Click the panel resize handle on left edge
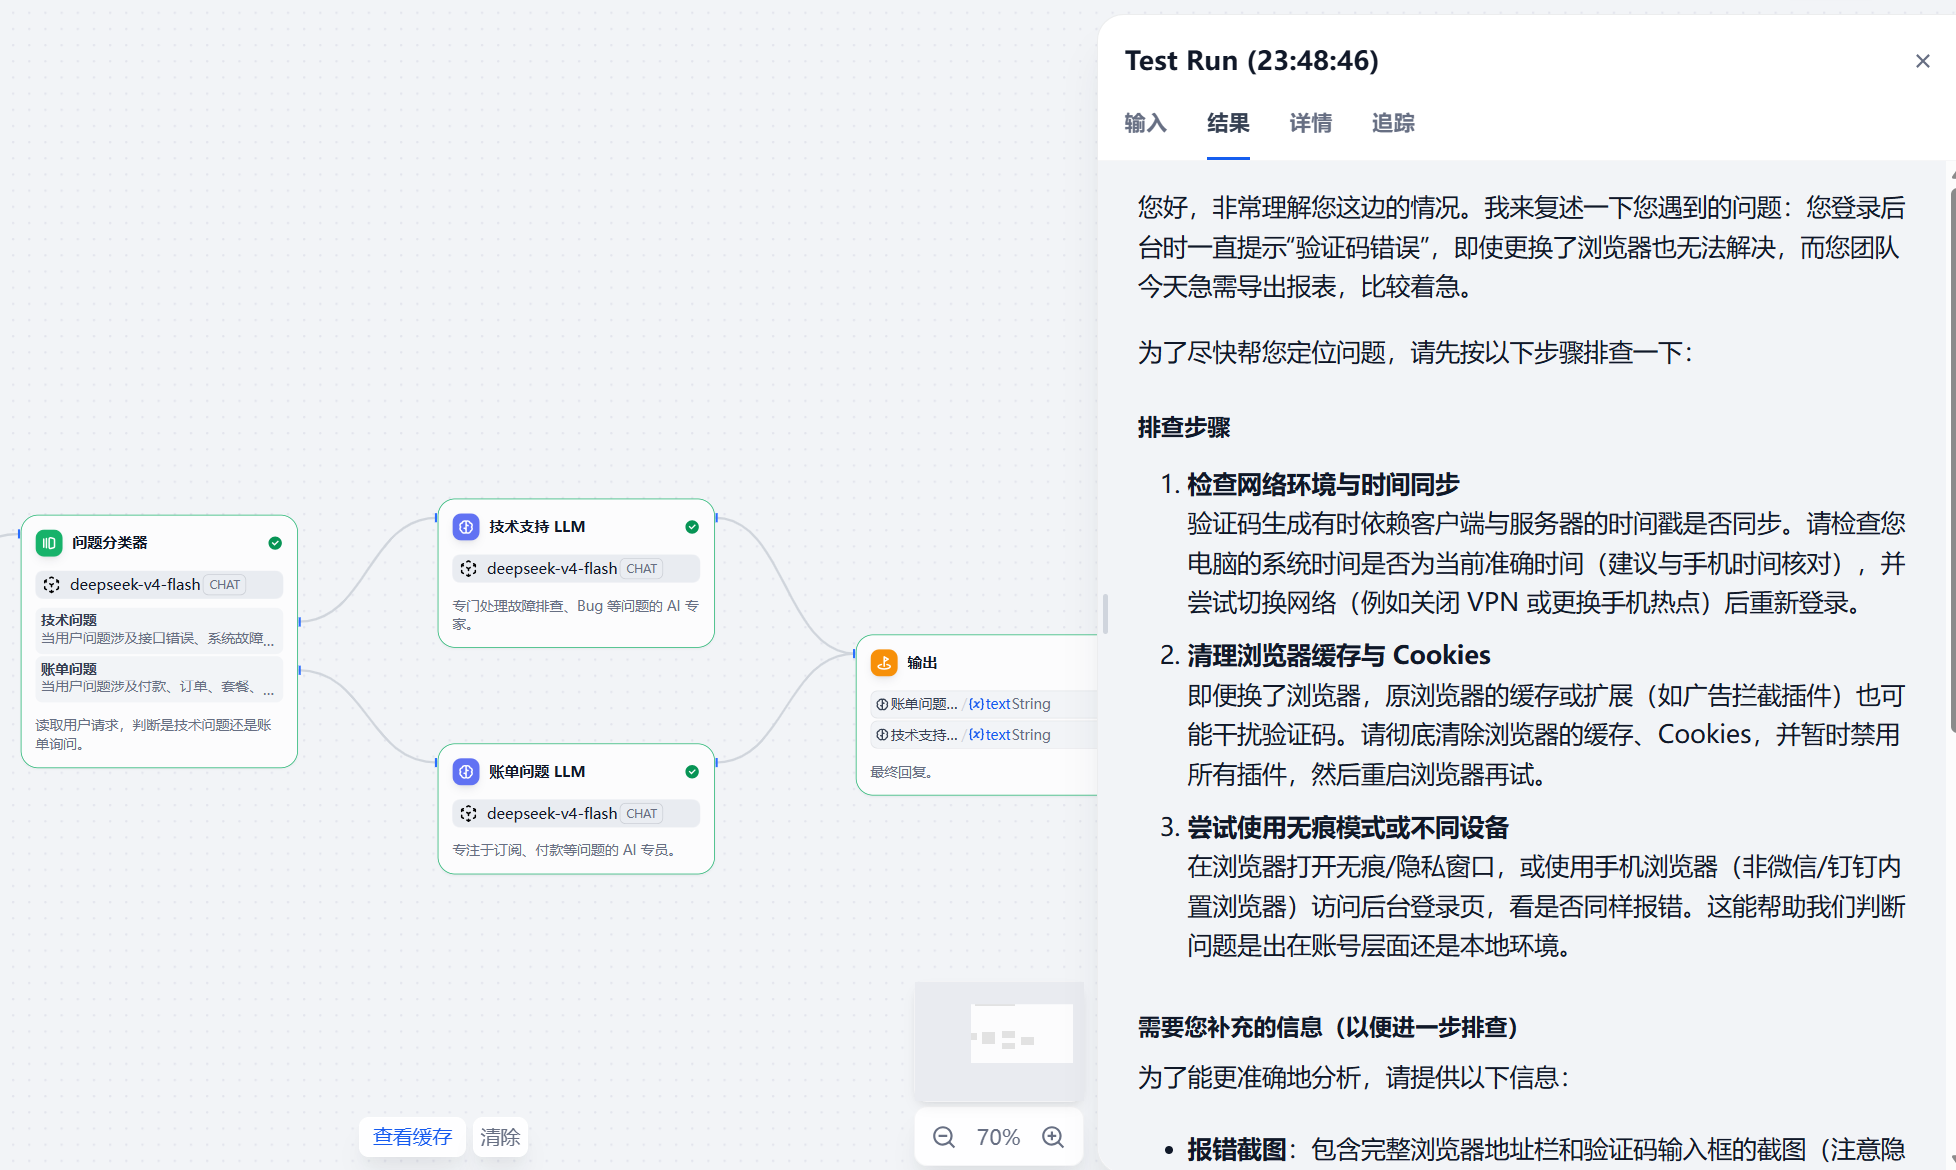The height and width of the screenshot is (1170, 1956). [x=1105, y=613]
